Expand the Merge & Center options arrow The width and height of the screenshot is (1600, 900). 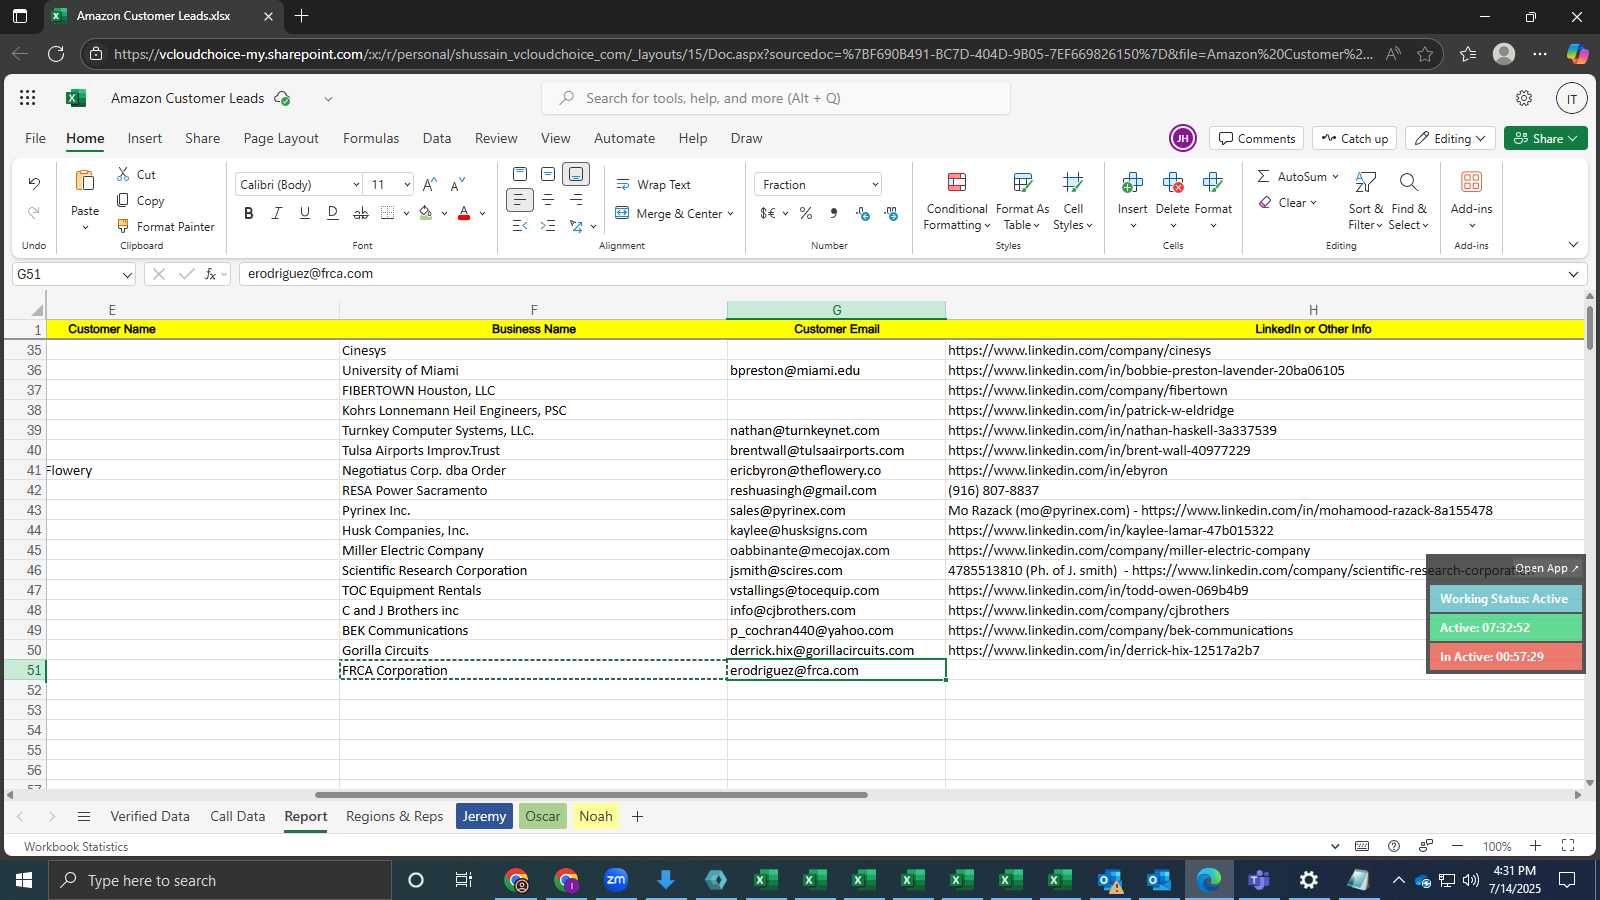731,214
